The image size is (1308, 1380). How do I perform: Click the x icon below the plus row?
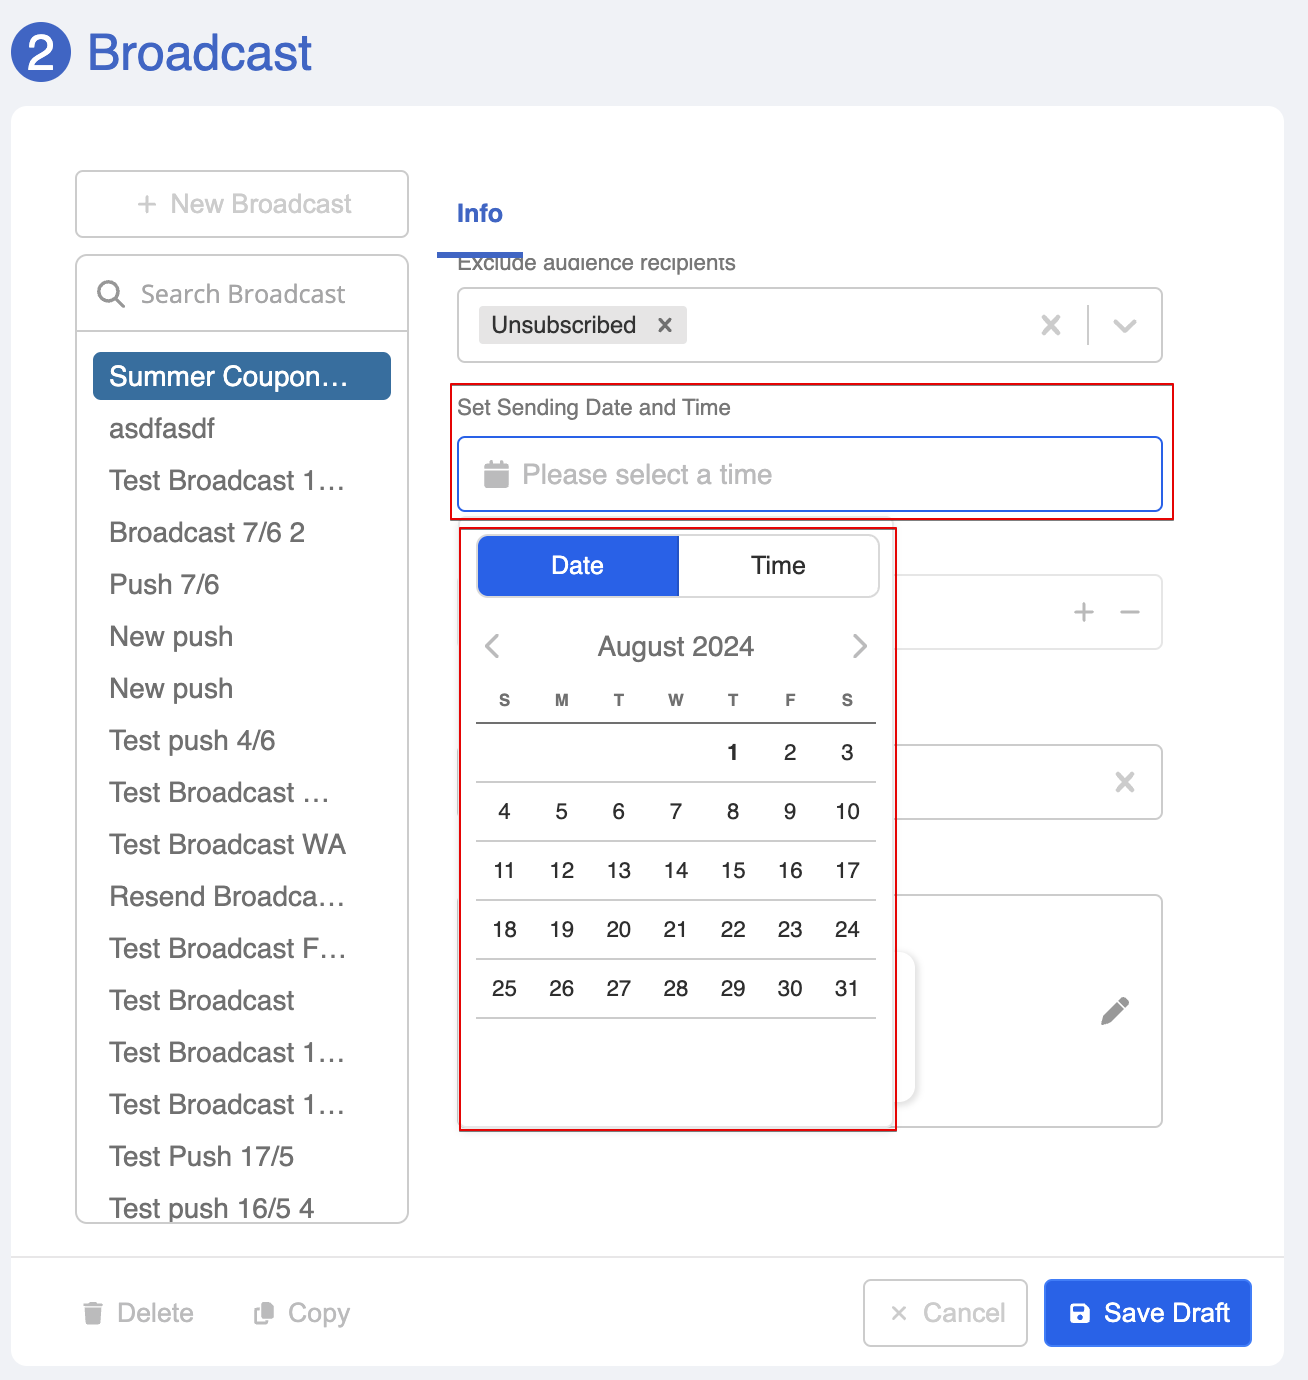point(1124,782)
